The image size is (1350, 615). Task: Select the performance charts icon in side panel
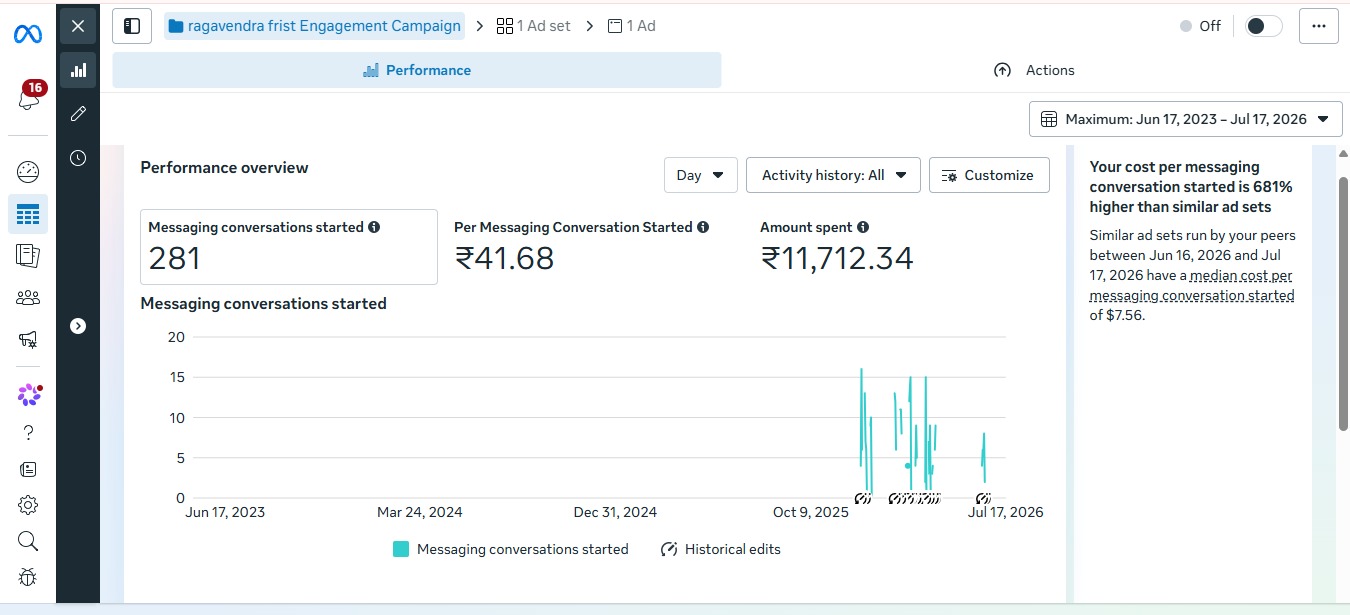[78, 70]
